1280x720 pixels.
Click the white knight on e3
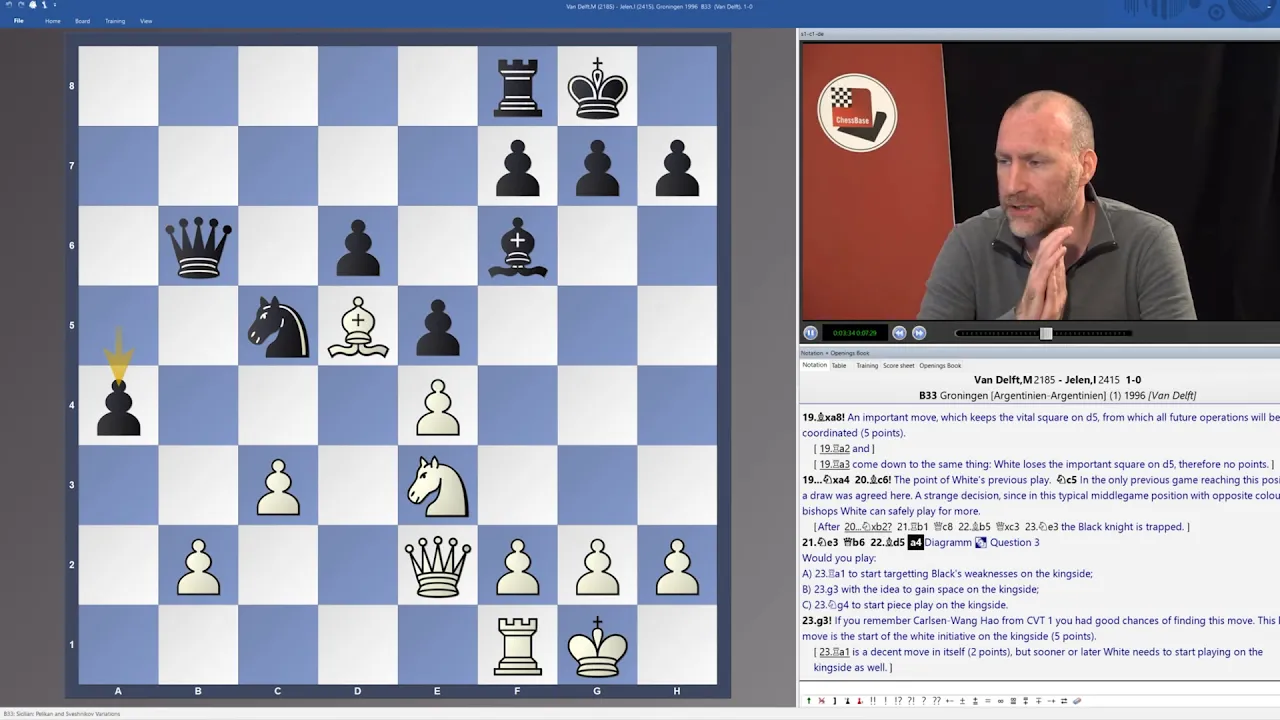click(x=438, y=485)
